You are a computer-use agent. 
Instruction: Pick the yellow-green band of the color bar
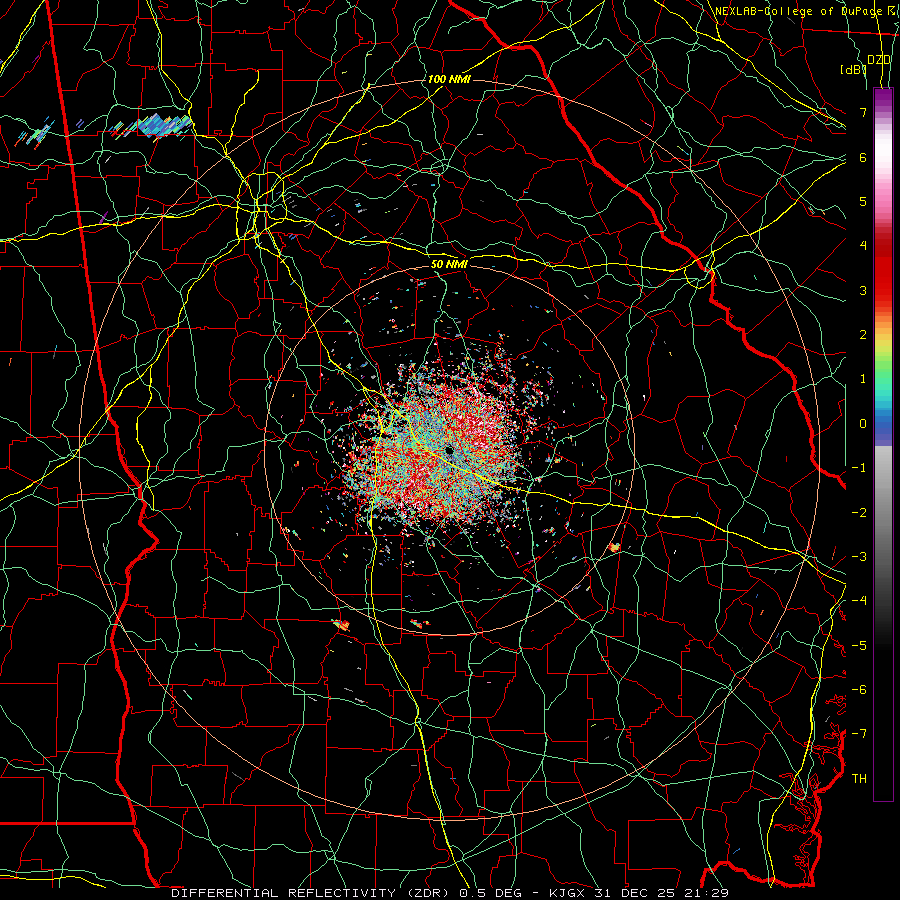click(x=883, y=350)
